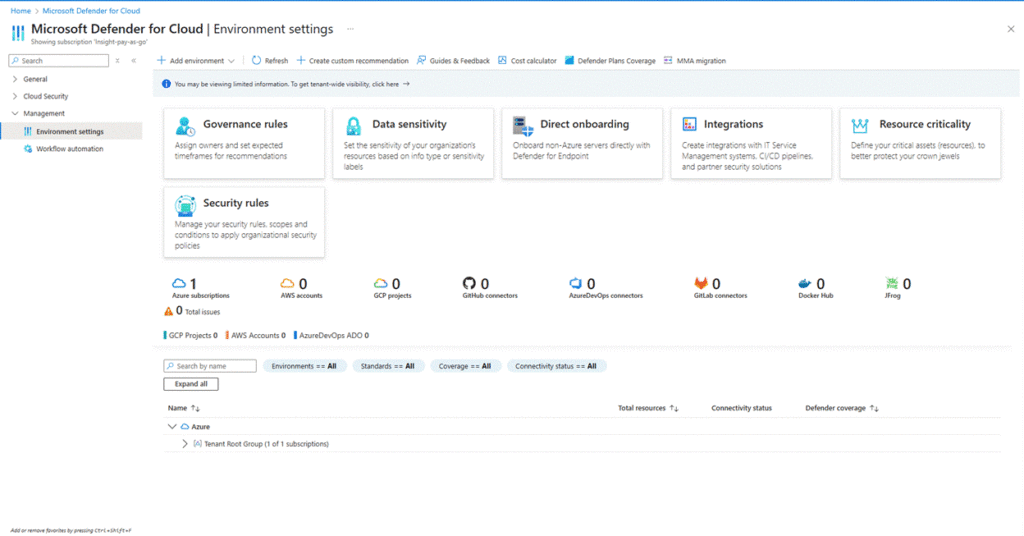Open the Security rules card icon
Image resolution: width=1024 pixels, height=536 pixels.
185,205
